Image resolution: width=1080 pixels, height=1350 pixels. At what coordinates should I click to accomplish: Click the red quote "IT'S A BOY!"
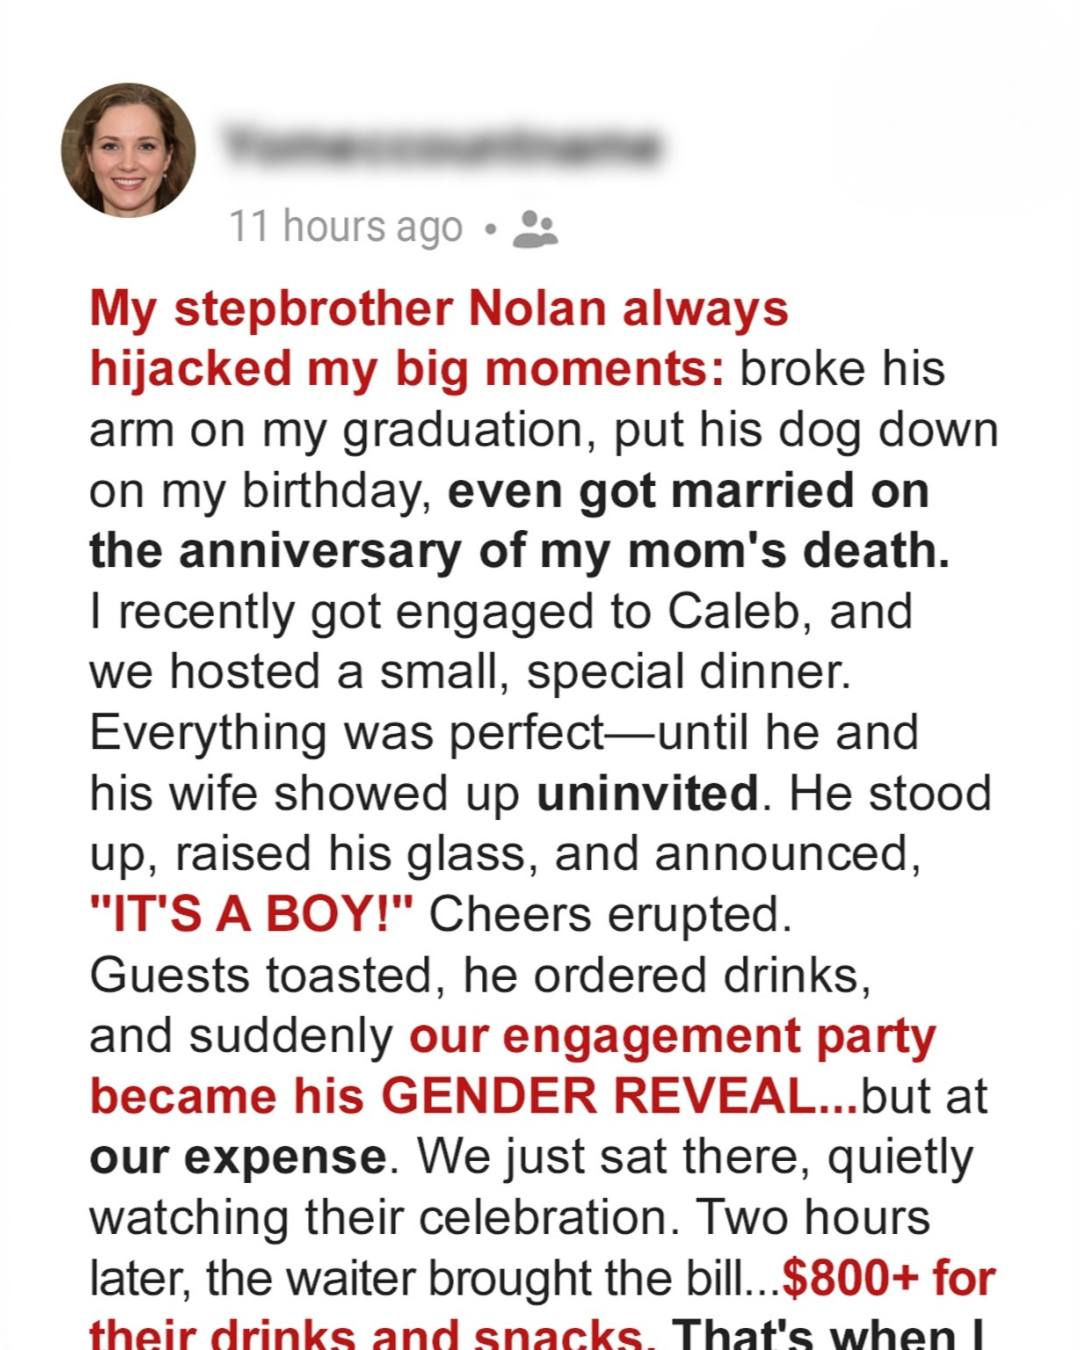(x=251, y=915)
